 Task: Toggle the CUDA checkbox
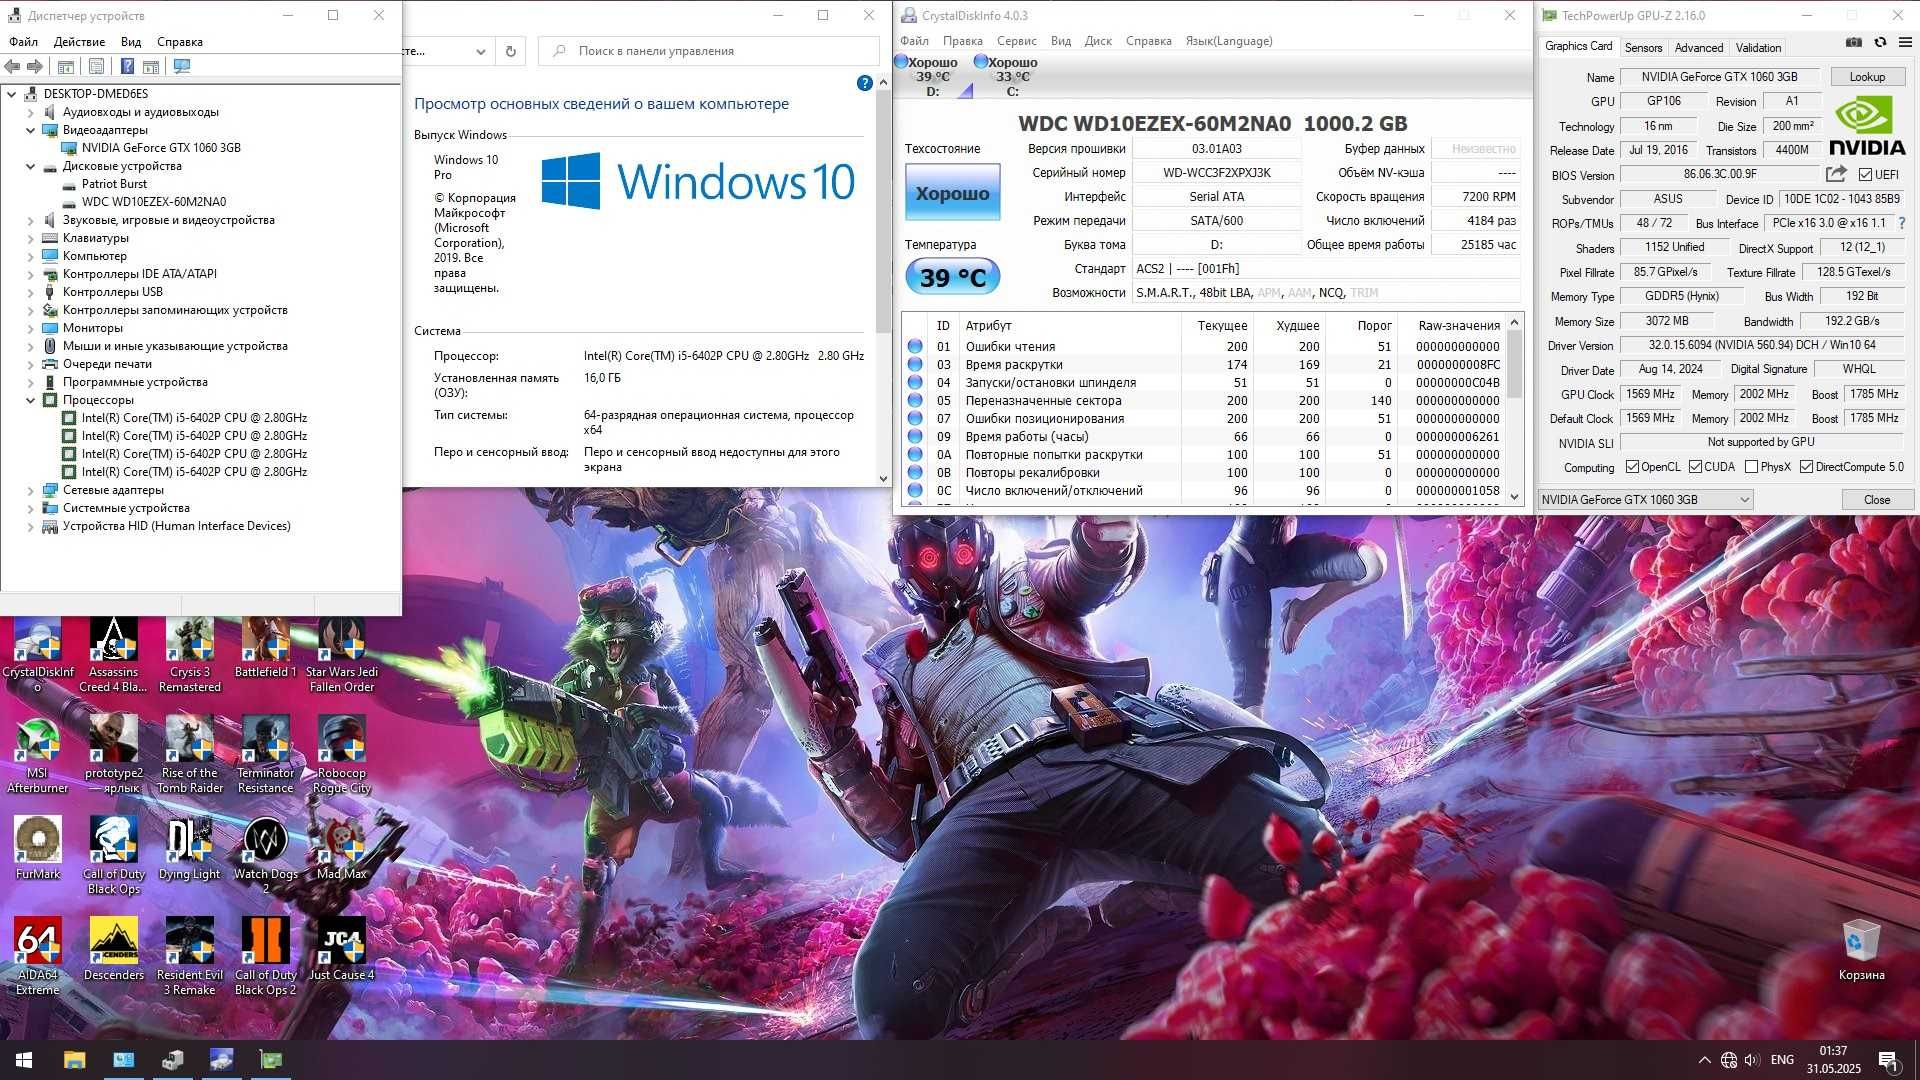pyautogui.click(x=1695, y=467)
